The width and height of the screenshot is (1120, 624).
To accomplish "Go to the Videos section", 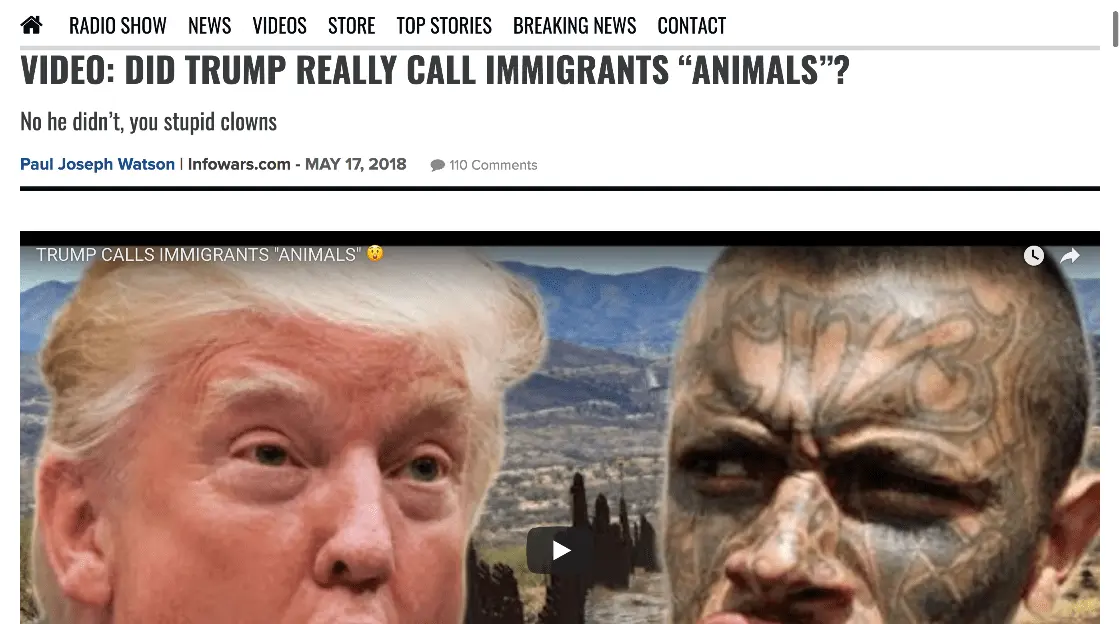I will (279, 26).
